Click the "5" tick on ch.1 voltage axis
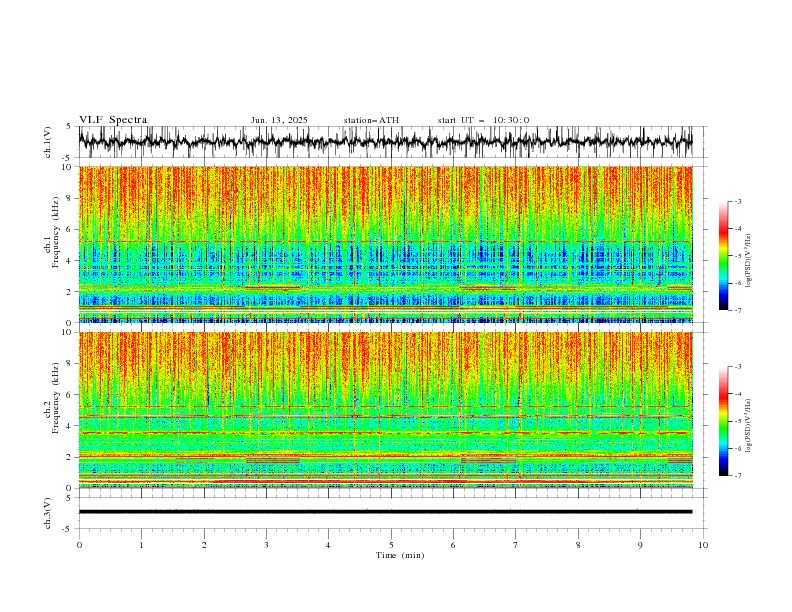 click(68, 126)
